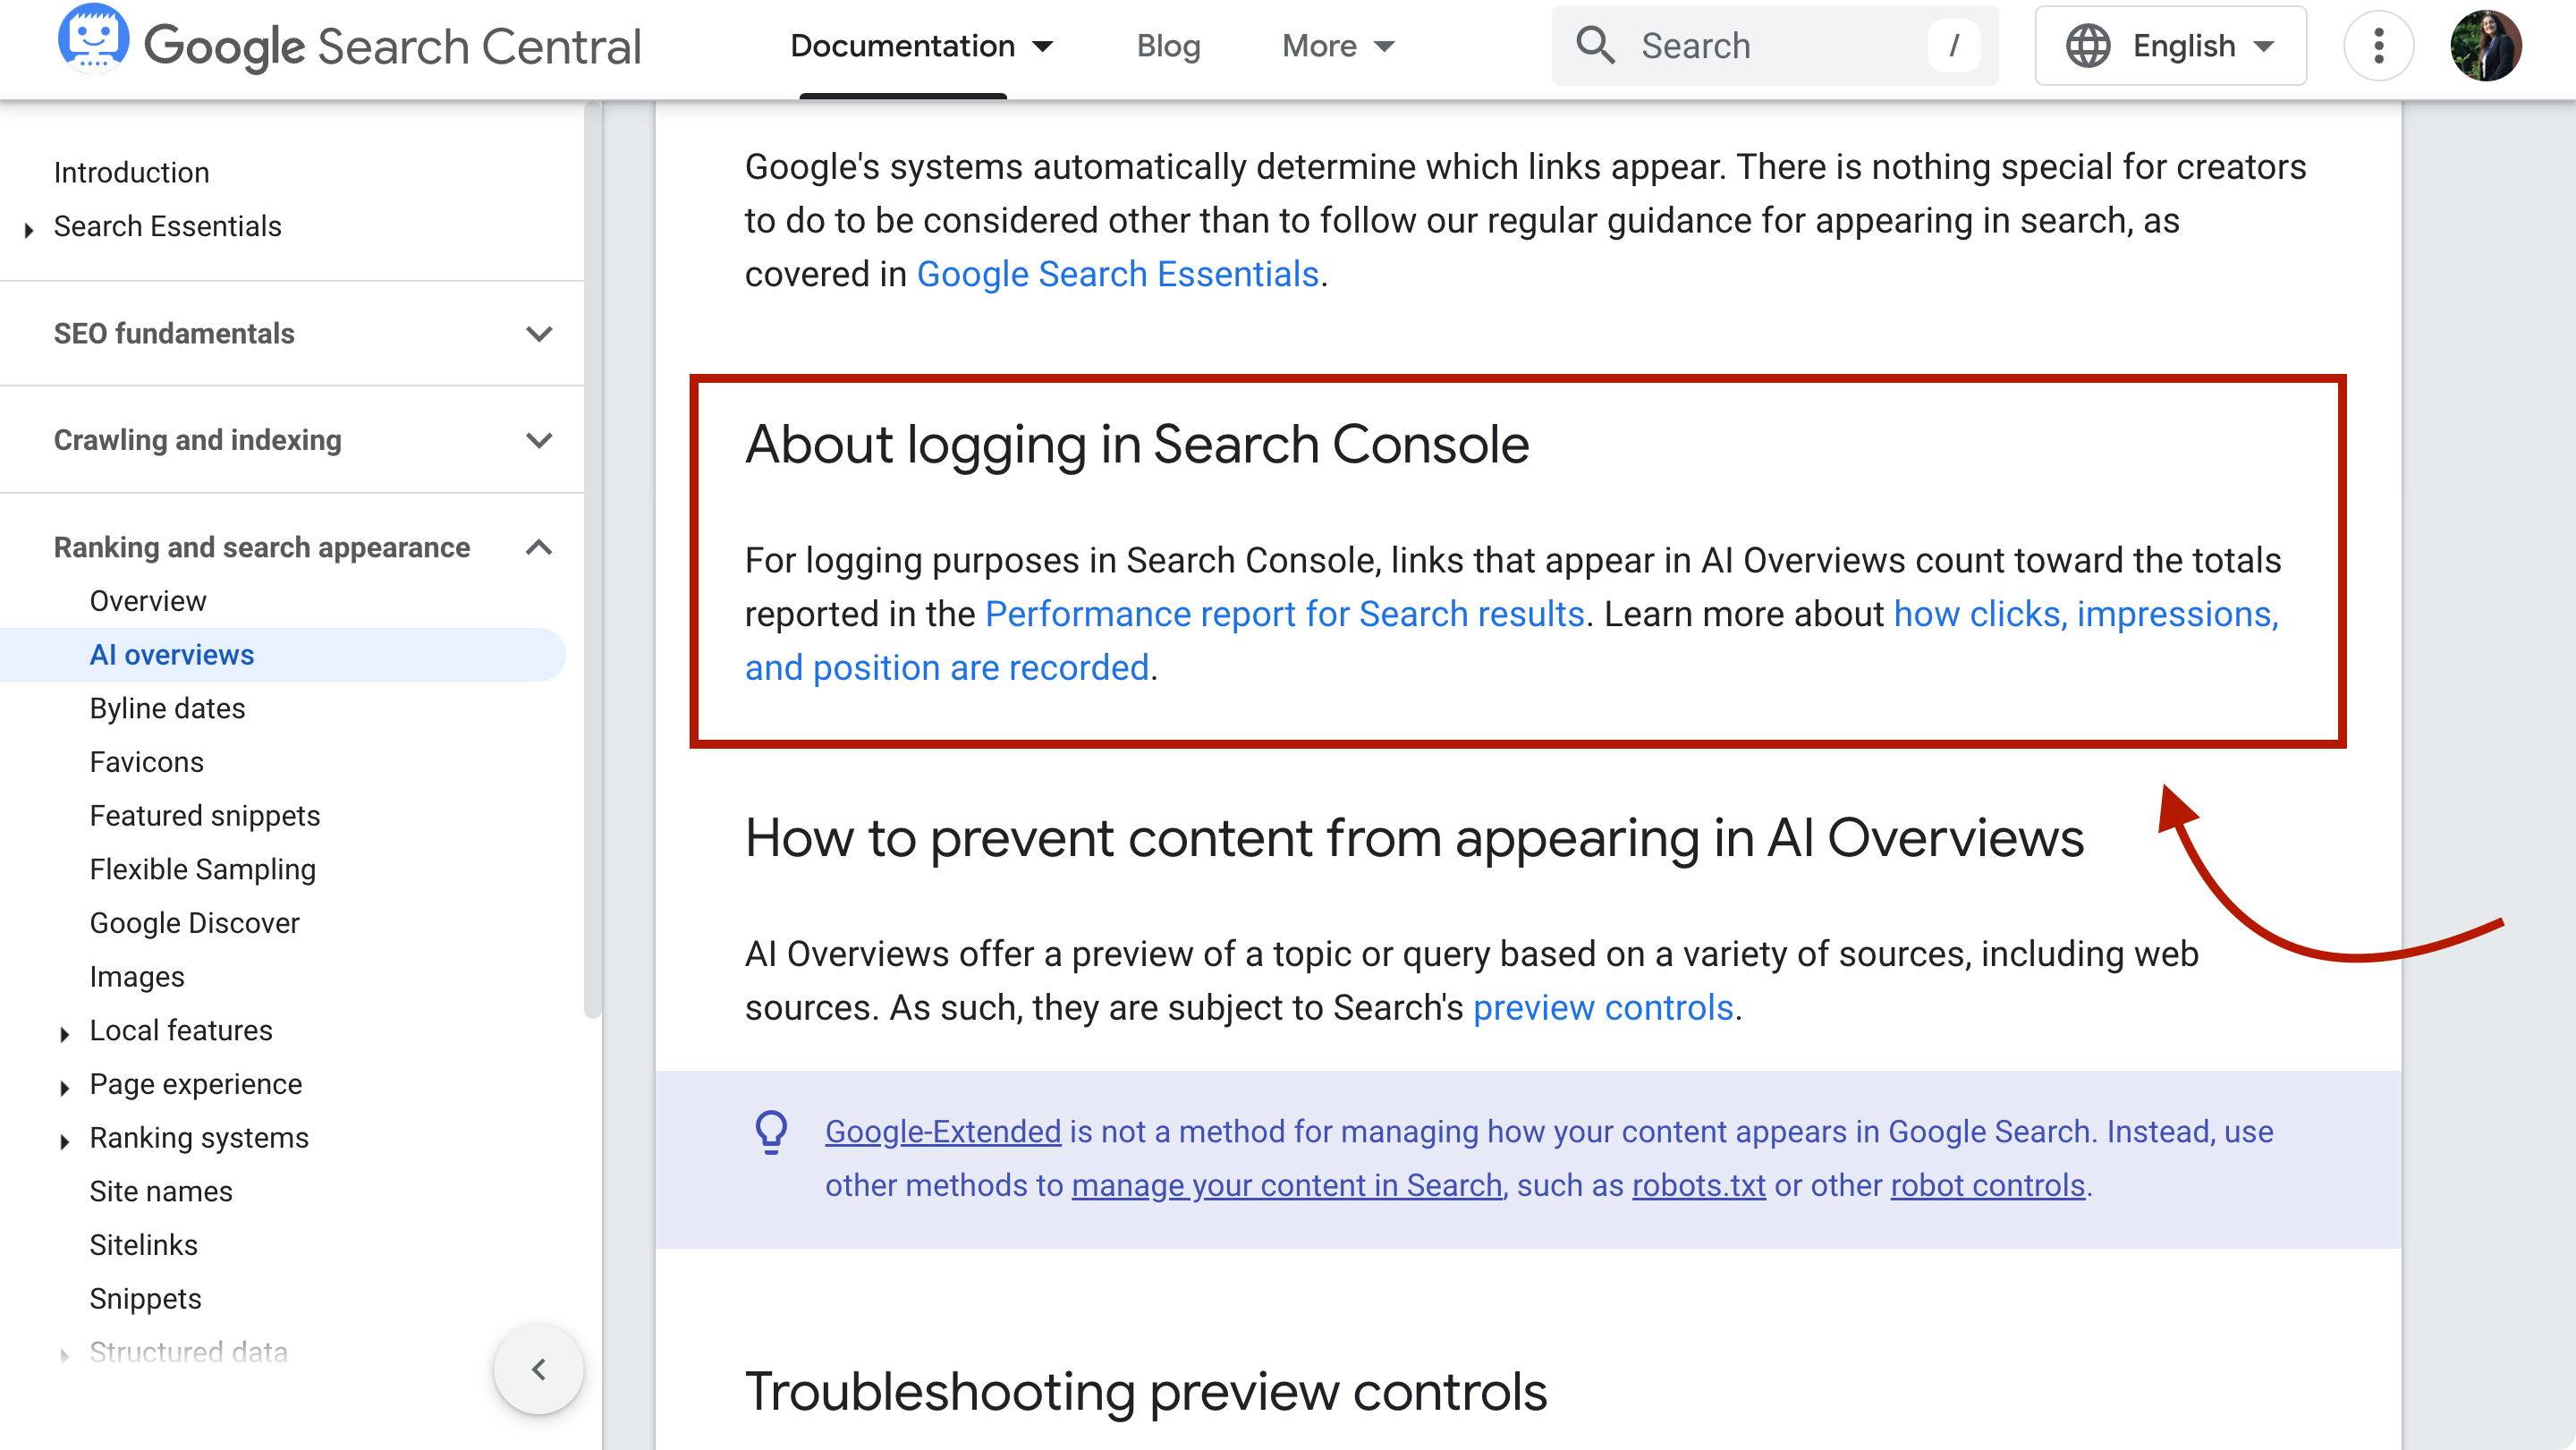The width and height of the screenshot is (2576, 1450).
Task: Click the lightbulb icon in the Google-Extended note
Action: (772, 1132)
